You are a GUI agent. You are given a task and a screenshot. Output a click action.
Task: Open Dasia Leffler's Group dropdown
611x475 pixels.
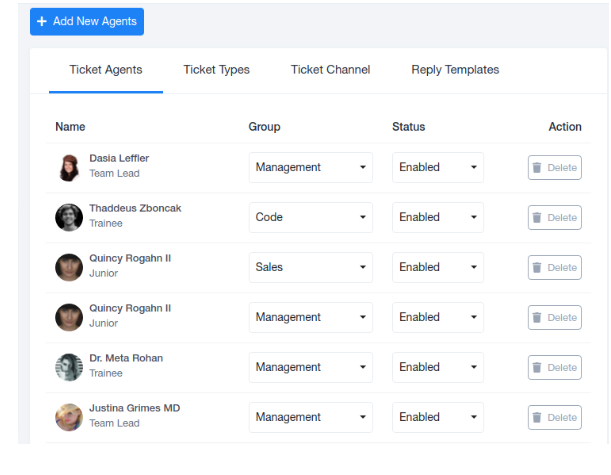311,168
